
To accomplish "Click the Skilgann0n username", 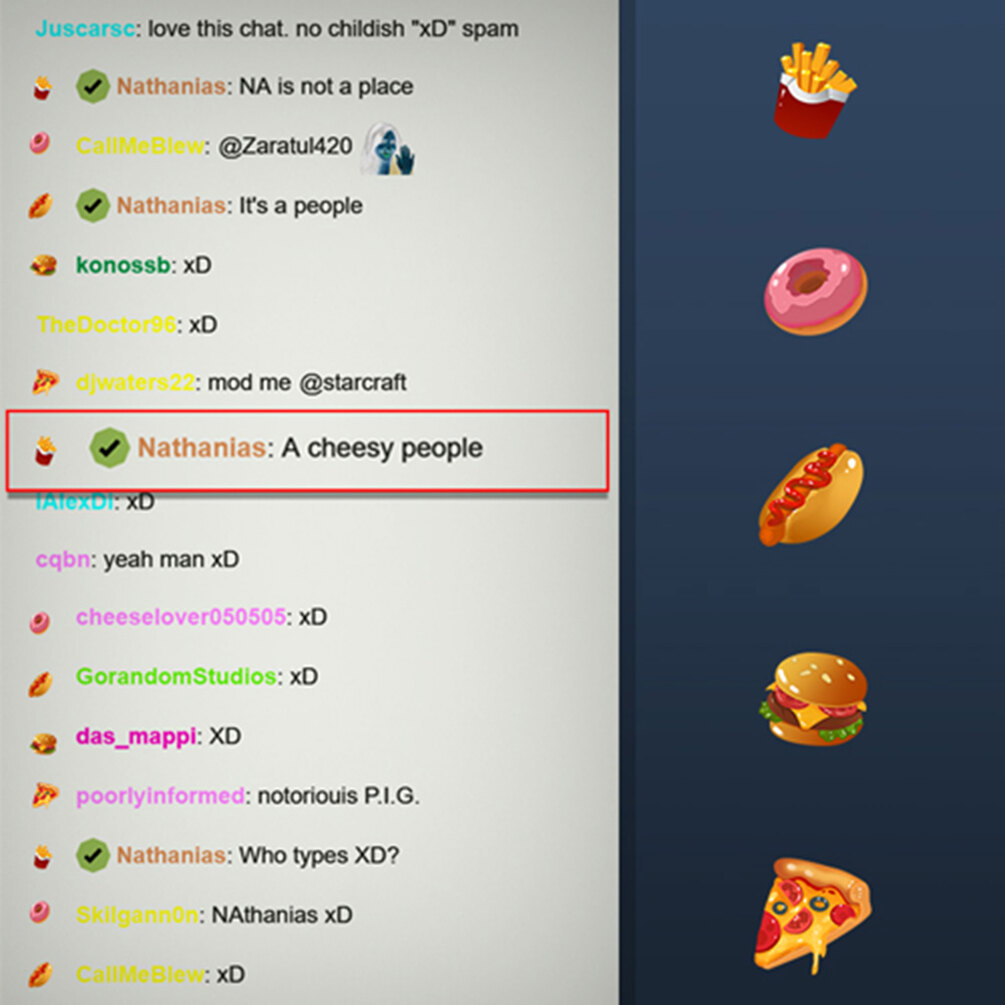I will point(137,915).
